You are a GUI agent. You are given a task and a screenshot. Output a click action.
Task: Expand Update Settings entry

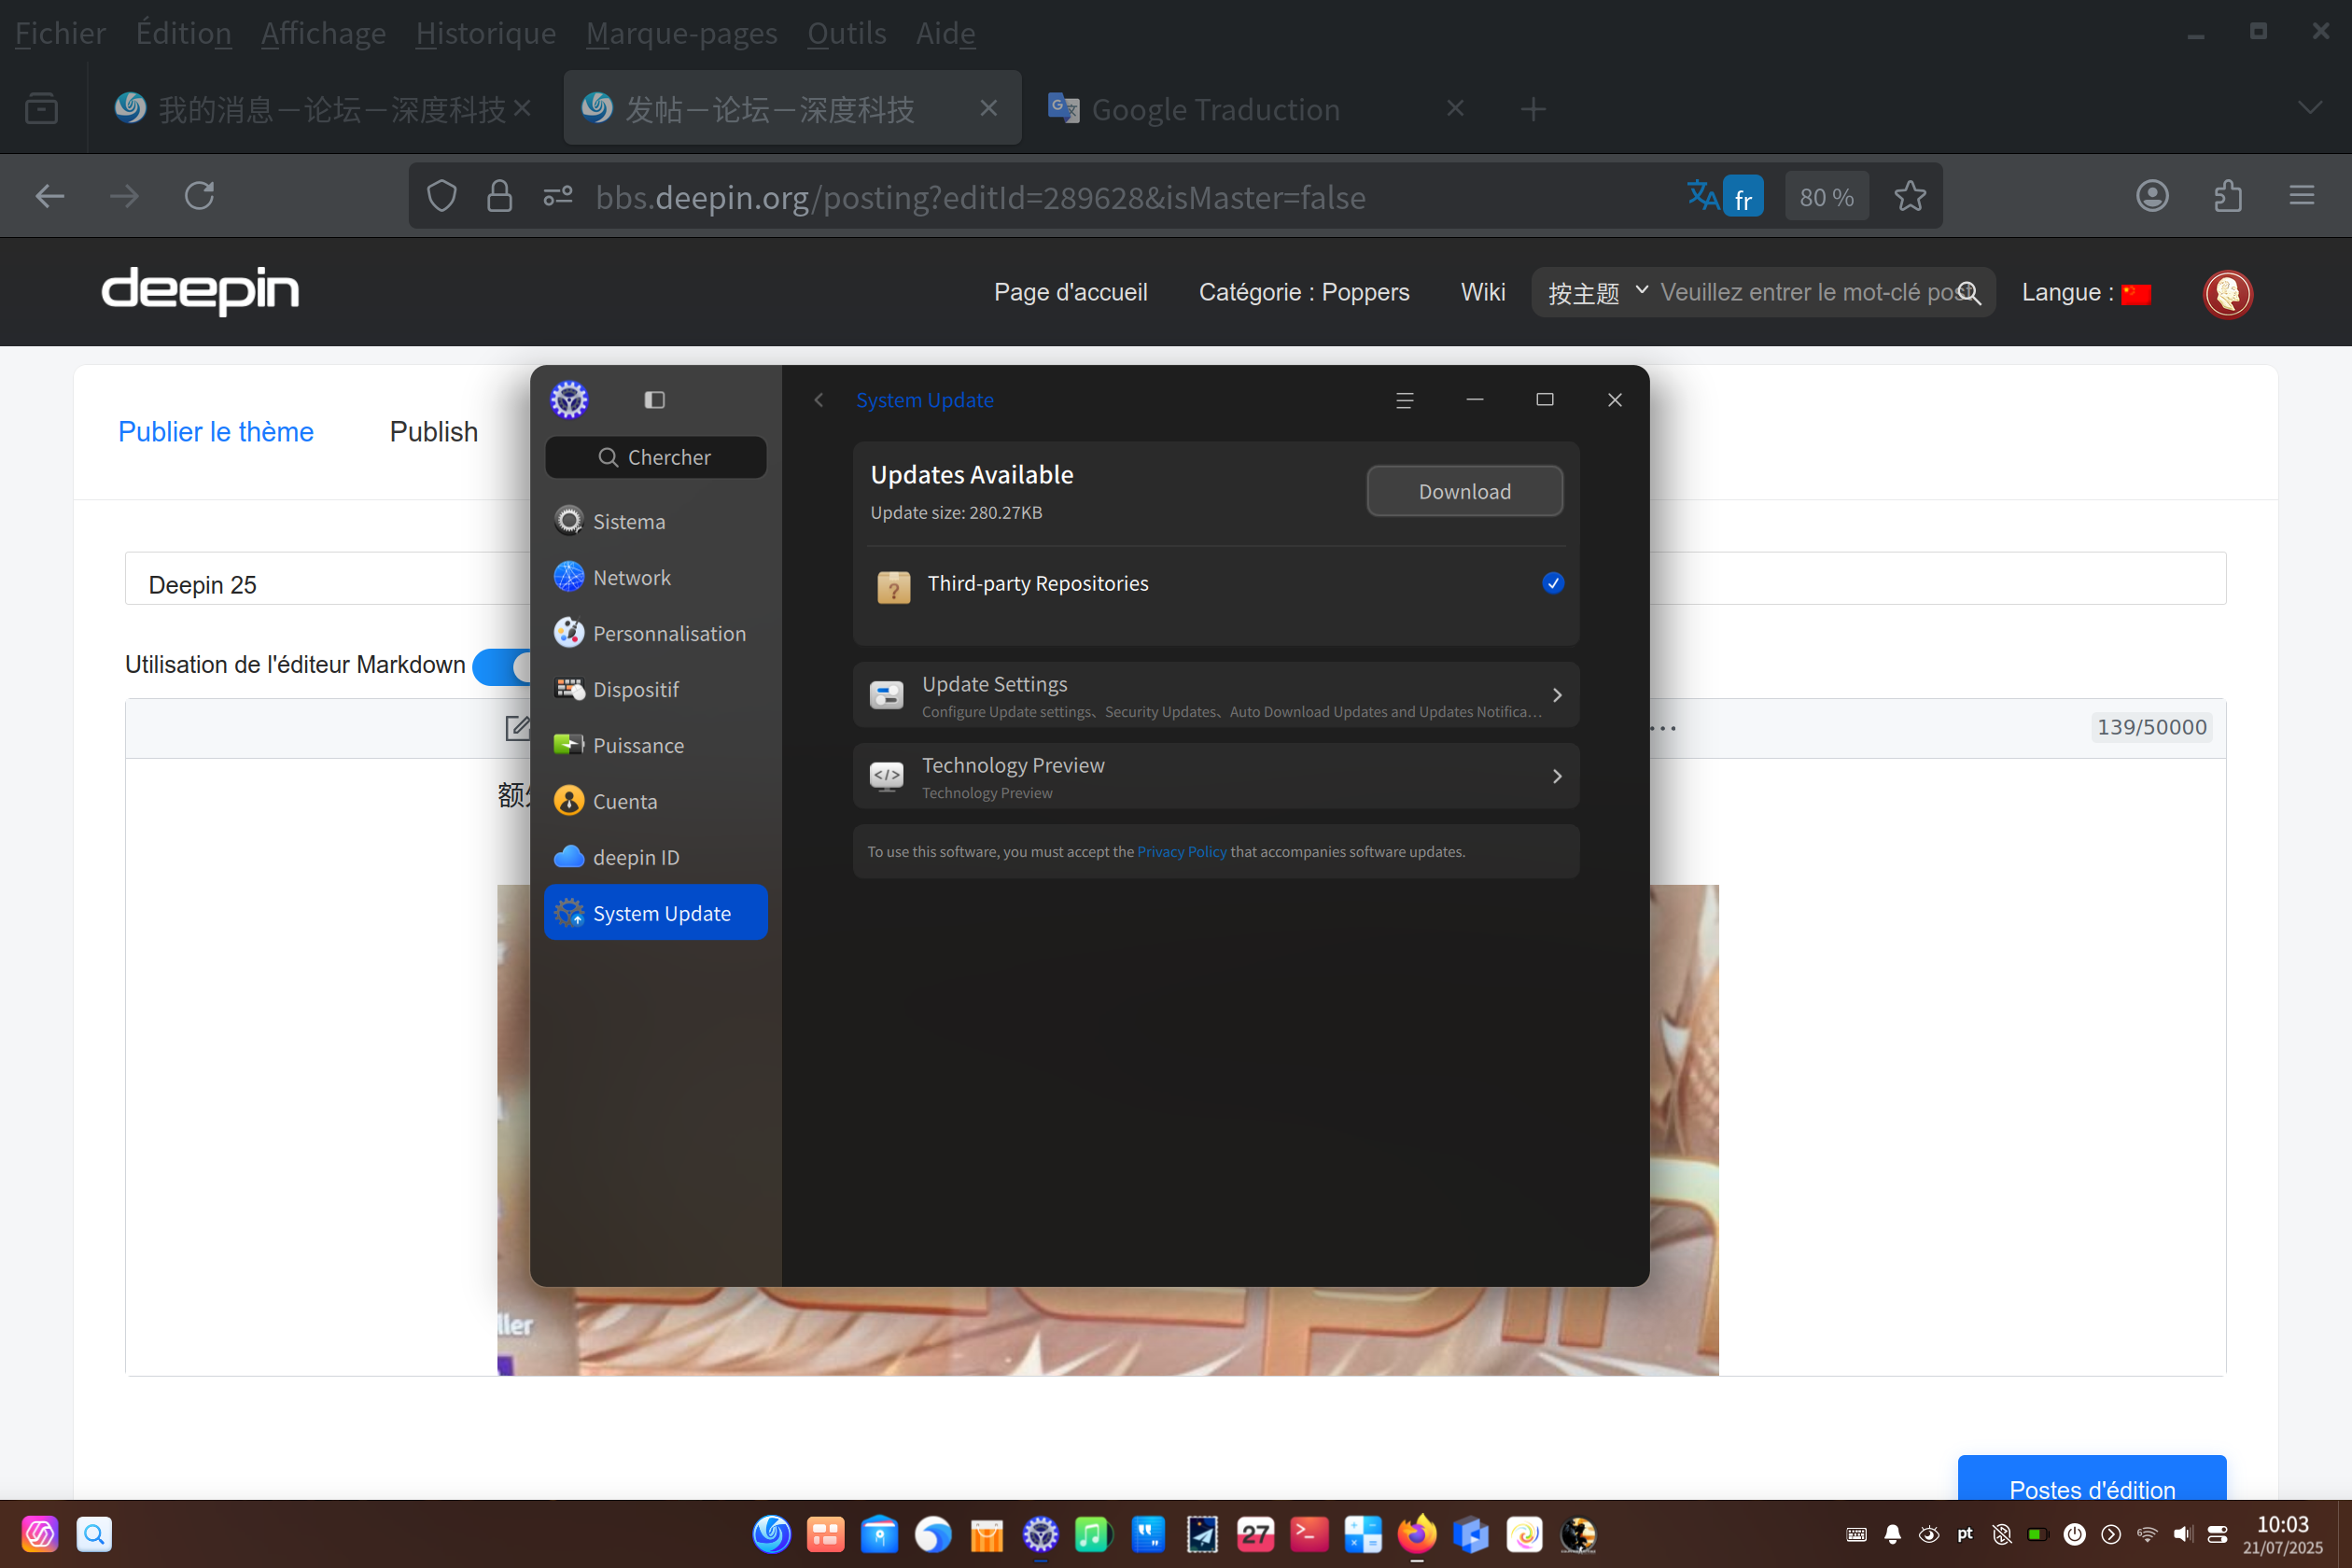(1216, 695)
